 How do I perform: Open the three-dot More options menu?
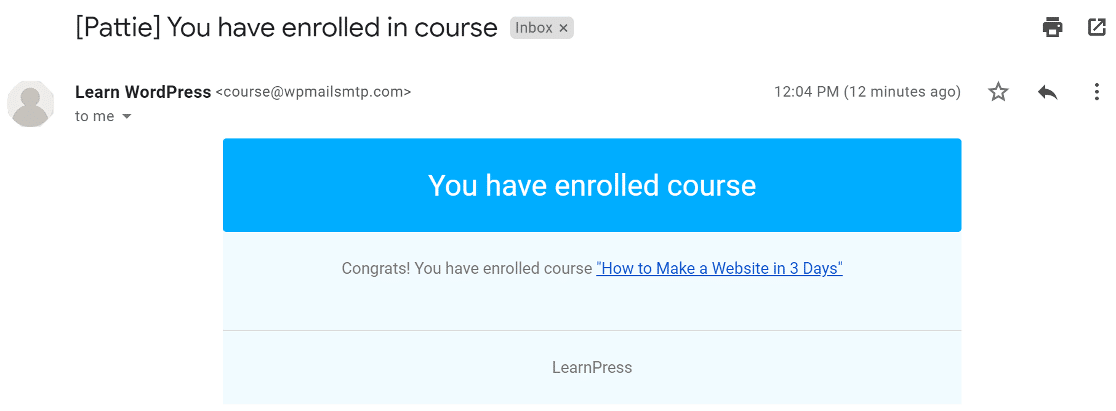click(x=1096, y=92)
